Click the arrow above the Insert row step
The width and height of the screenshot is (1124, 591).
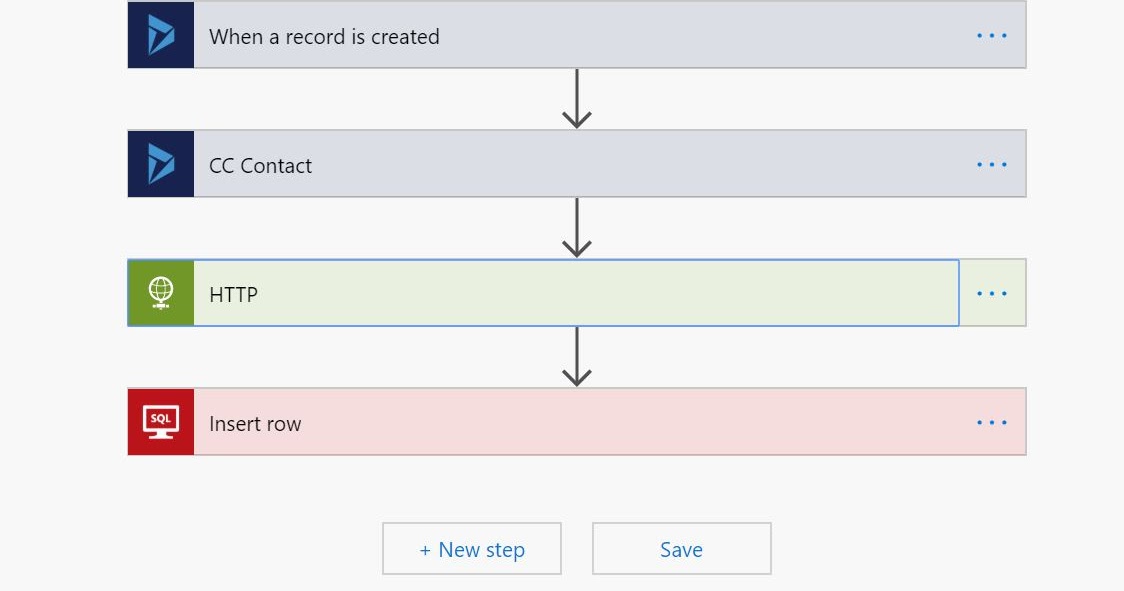(x=576, y=357)
